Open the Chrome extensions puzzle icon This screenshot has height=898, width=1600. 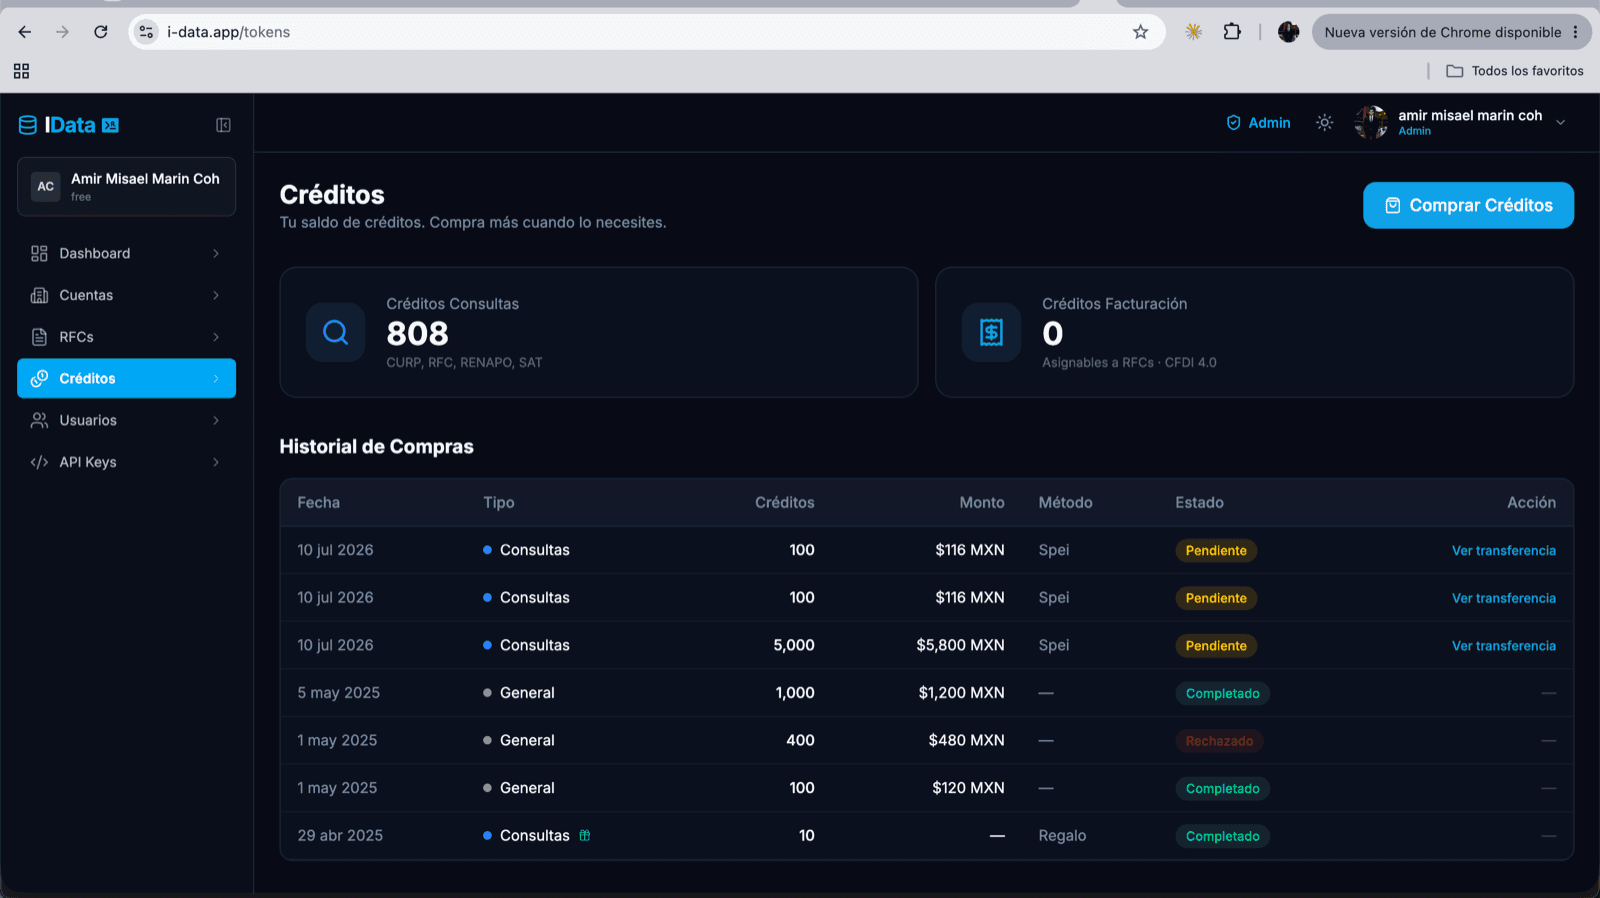coord(1232,32)
